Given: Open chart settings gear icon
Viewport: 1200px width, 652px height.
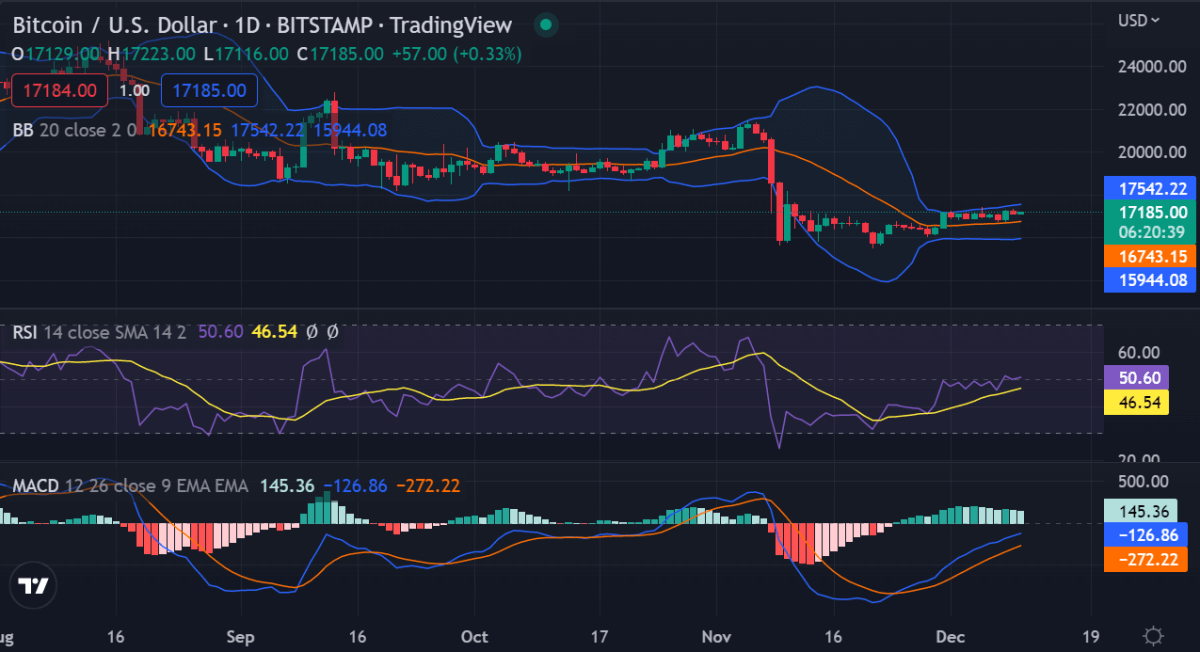Looking at the screenshot, I should (1153, 635).
